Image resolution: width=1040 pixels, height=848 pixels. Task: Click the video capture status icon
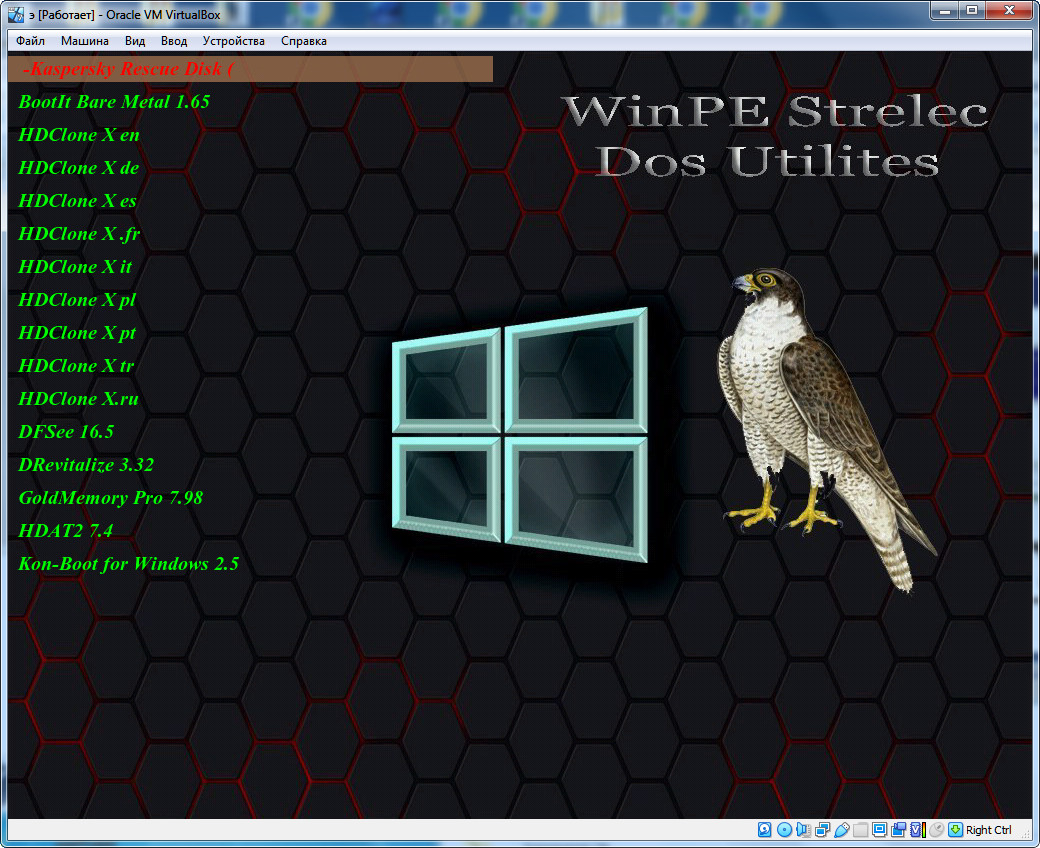899,829
